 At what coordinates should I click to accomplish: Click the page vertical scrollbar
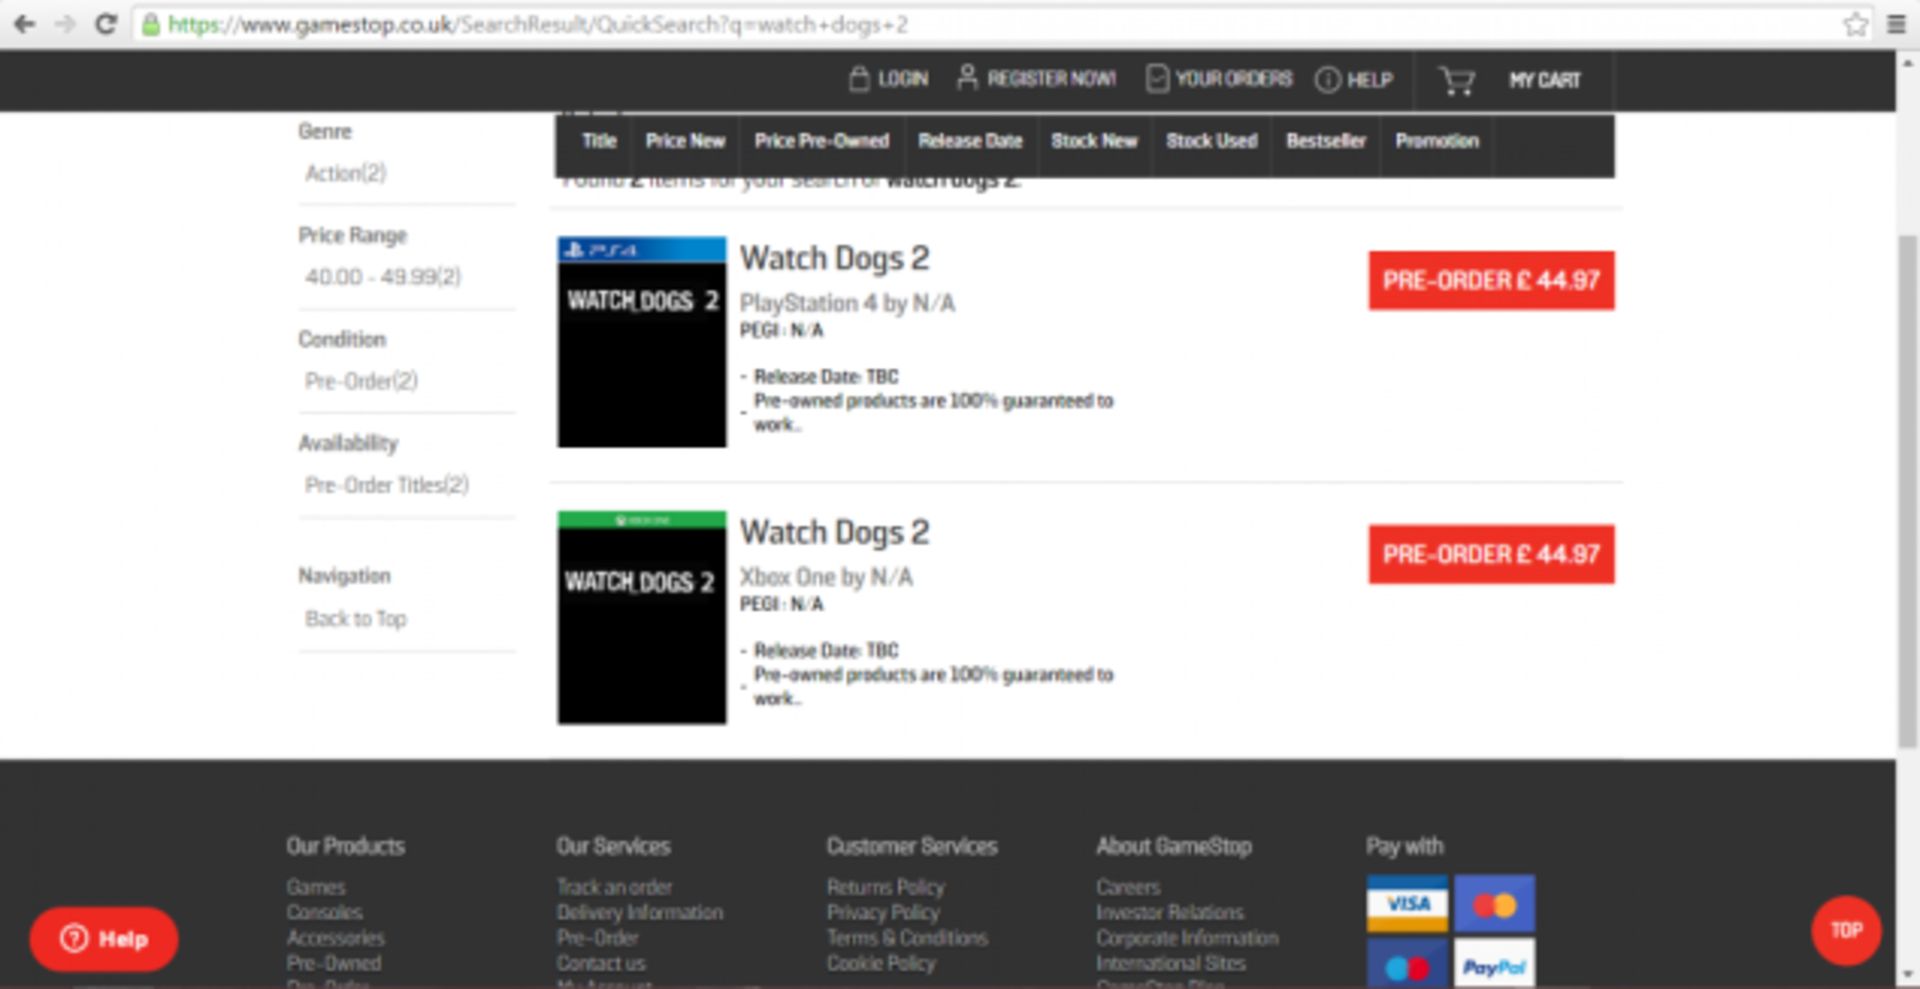click(1908, 490)
